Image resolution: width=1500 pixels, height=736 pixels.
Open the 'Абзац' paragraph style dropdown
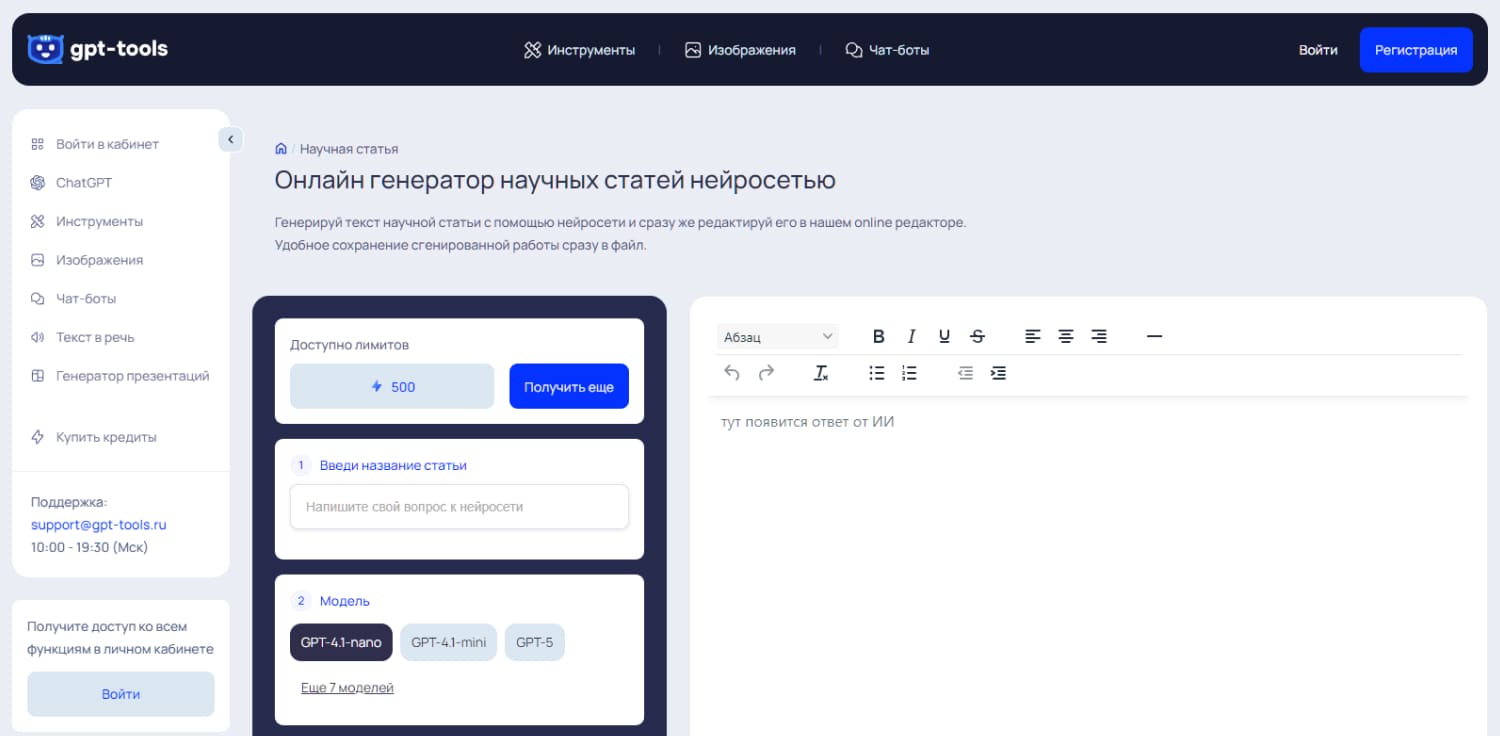777,335
